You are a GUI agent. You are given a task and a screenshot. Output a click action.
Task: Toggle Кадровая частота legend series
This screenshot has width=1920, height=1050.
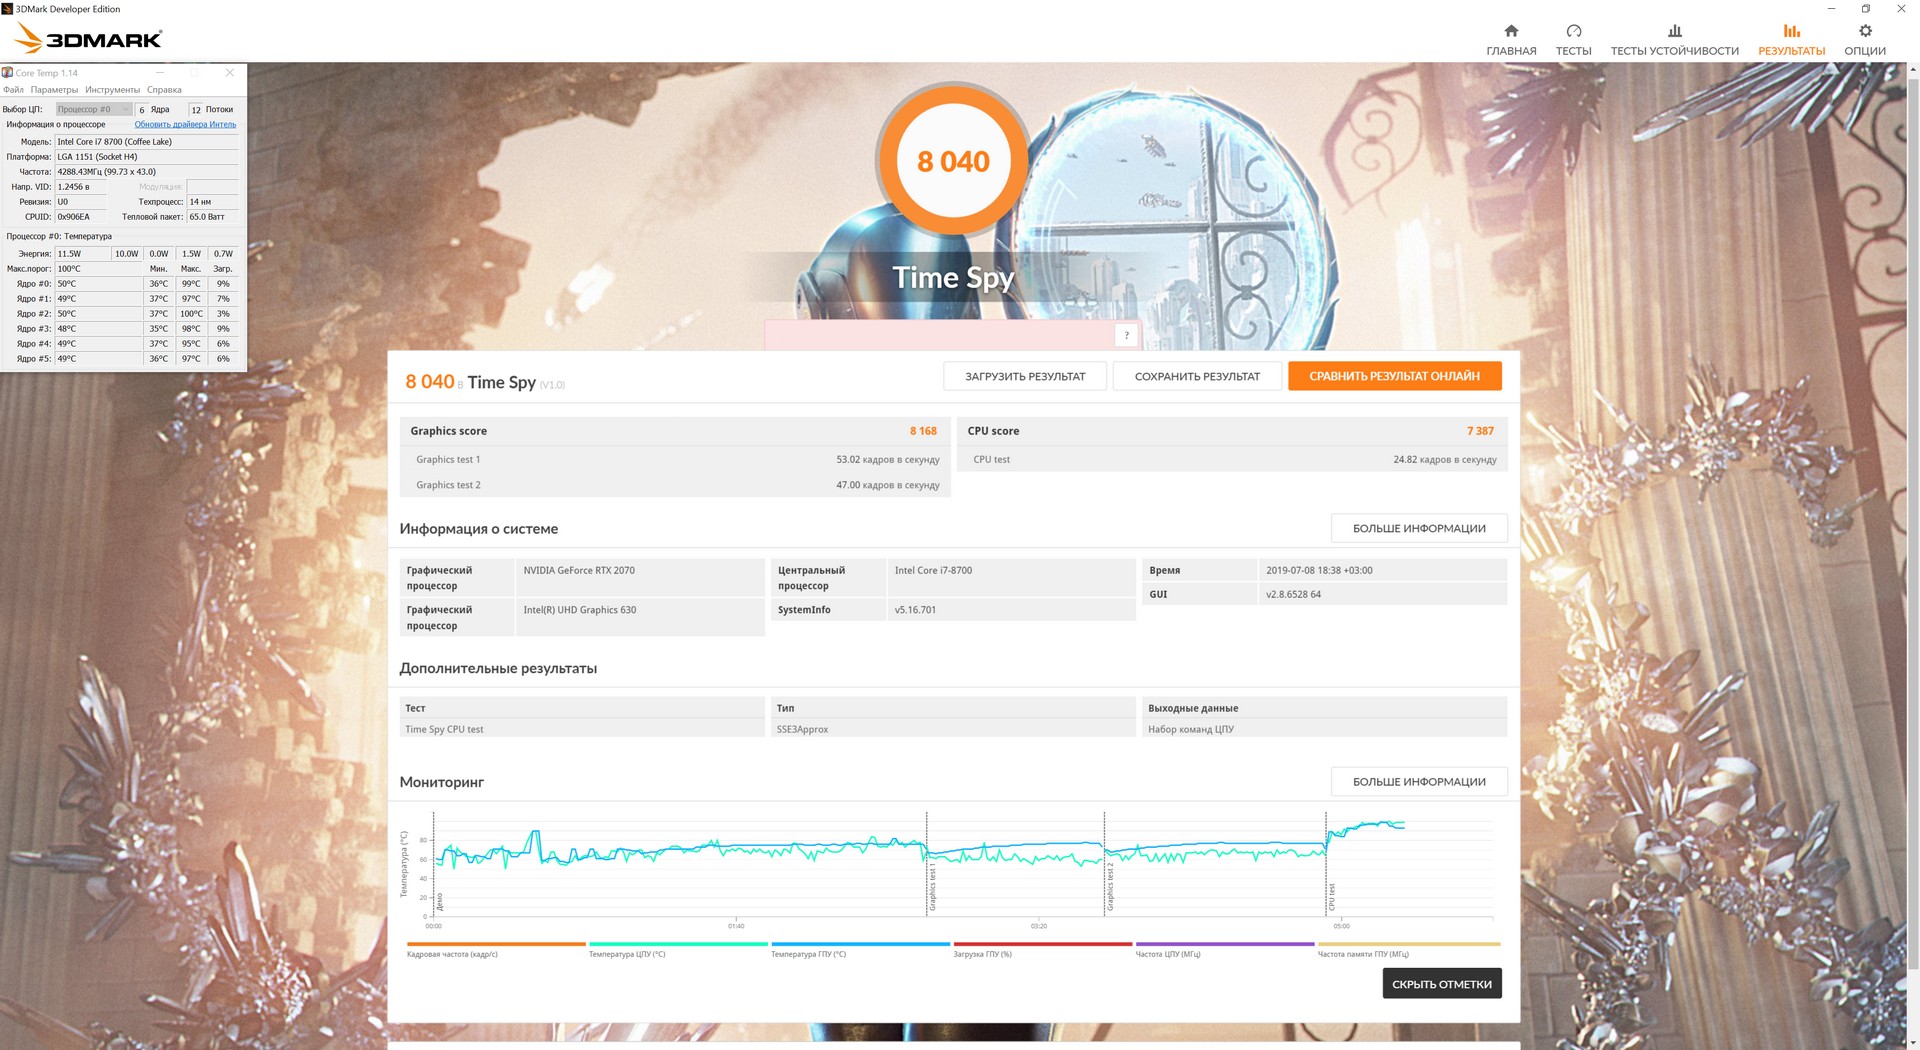click(x=496, y=949)
